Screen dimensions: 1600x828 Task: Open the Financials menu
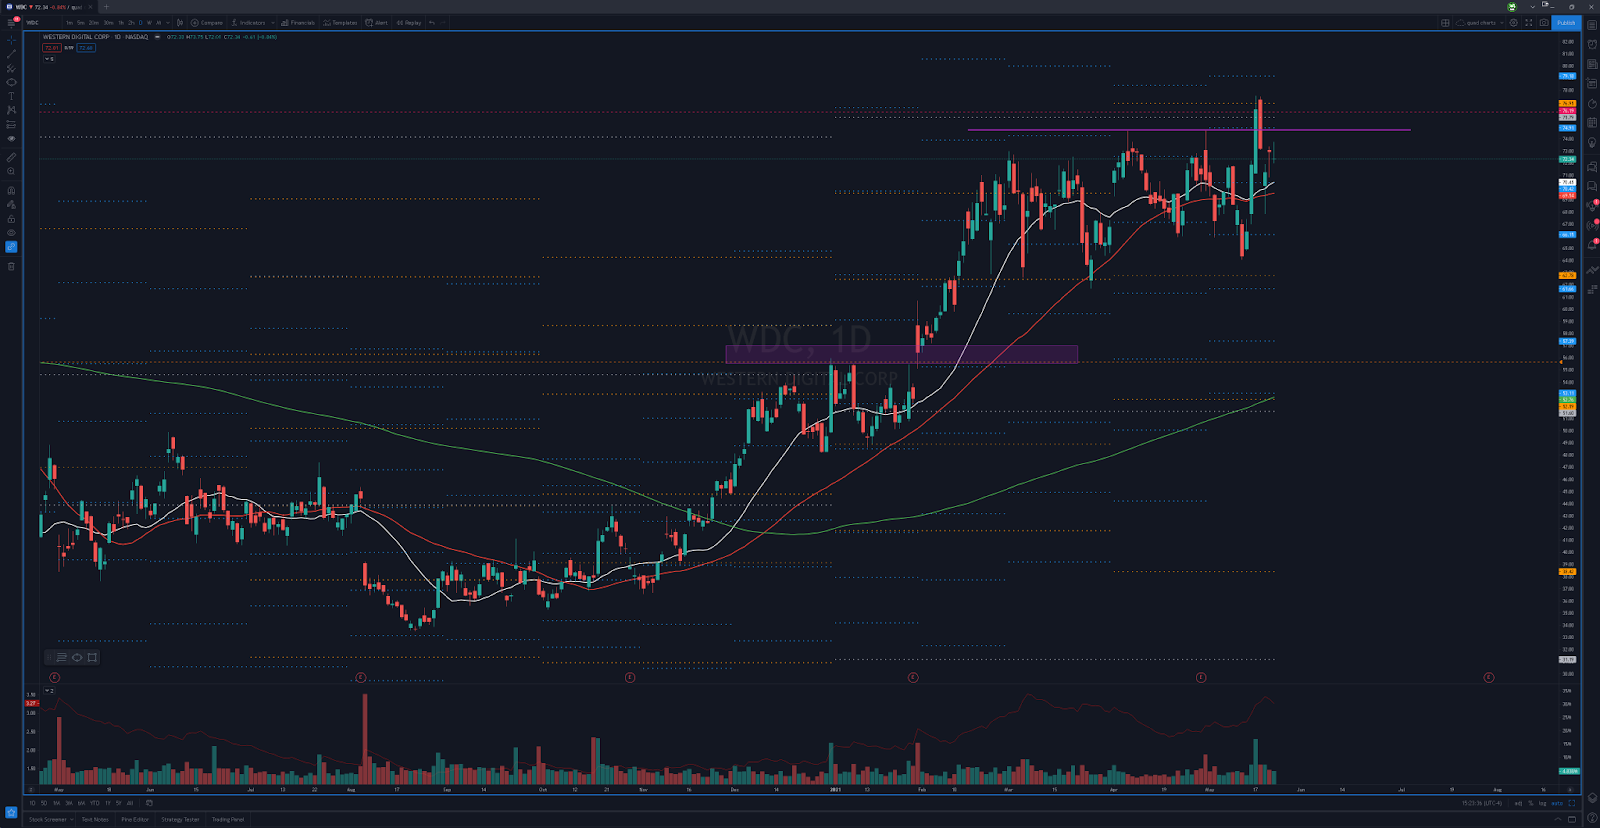coord(298,23)
